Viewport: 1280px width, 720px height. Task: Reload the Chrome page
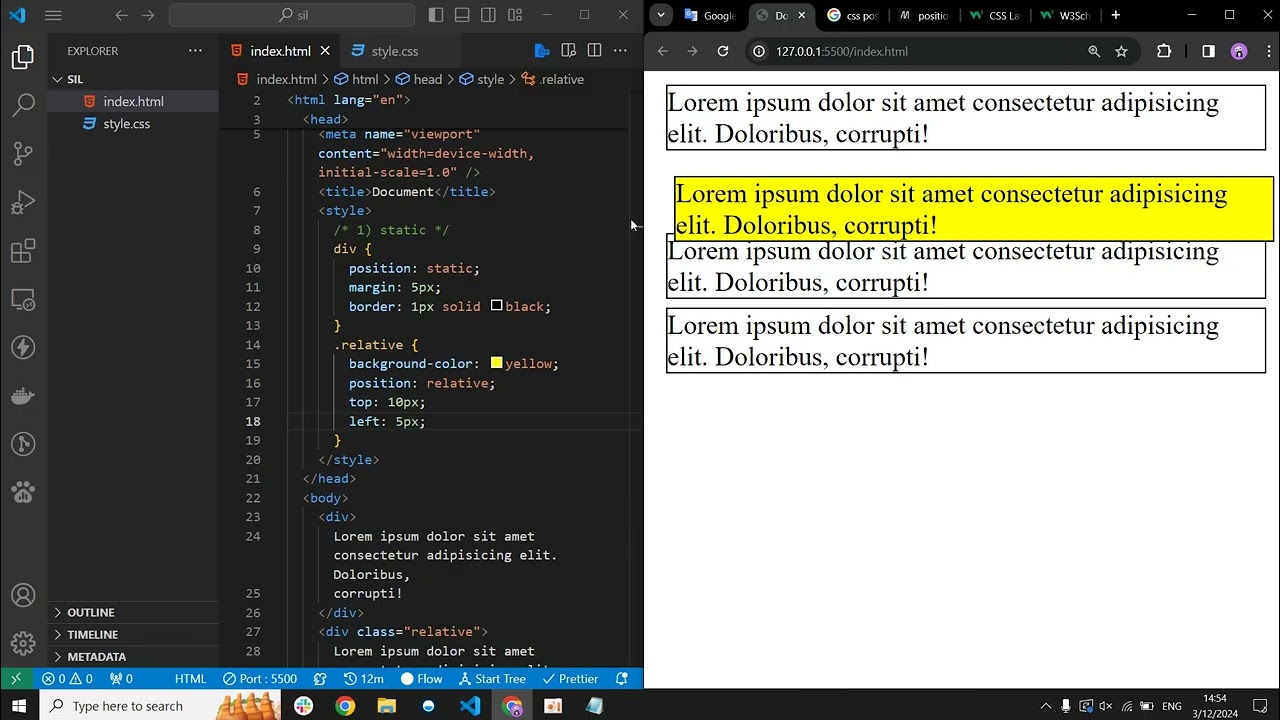point(723,51)
